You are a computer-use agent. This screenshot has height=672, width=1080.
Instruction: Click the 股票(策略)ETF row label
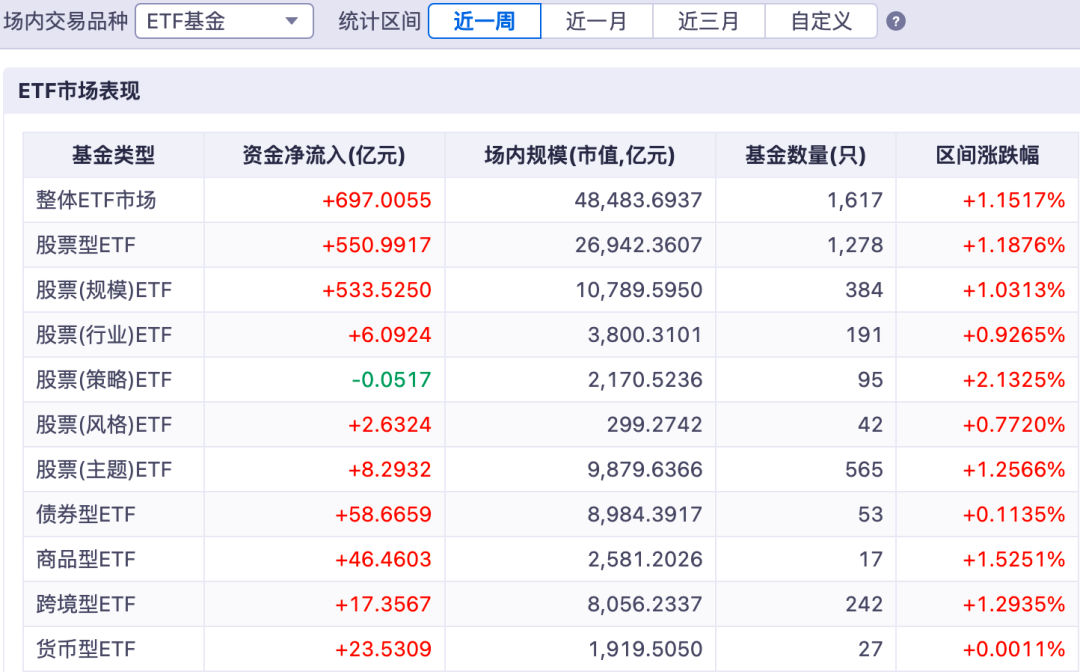pyautogui.click(x=103, y=379)
